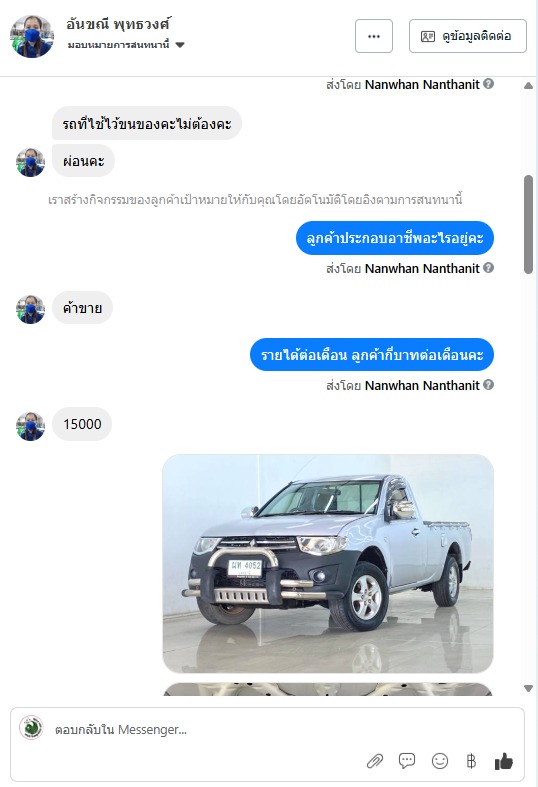This screenshot has height=787, width=538.
Task: Click the page logo beside reply box
Action: pos(31,728)
